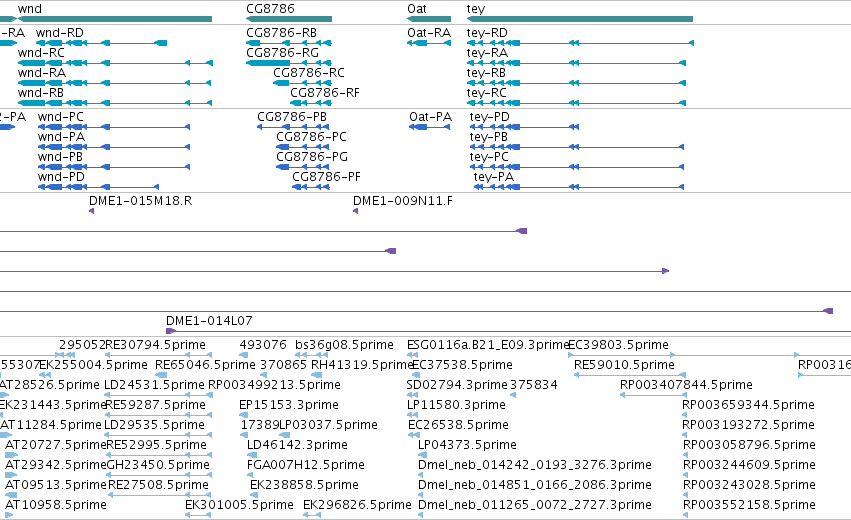Choose protein tey-PD
The image size is (851, 520).
pyautogui.click(x=490, y=117)
